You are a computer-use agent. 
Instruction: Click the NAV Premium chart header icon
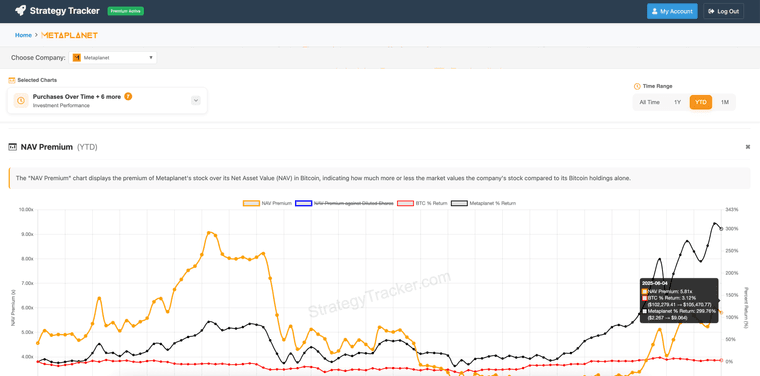click(13, 147)
